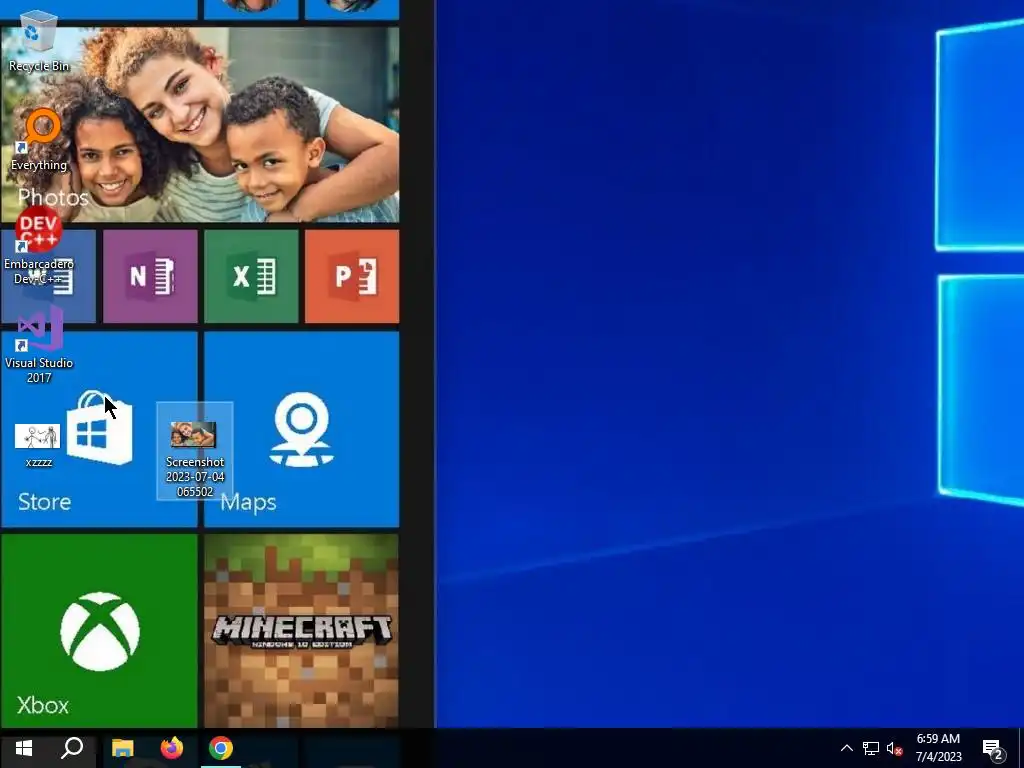The width and height of the screenshot is (1024, 768).
Task: Open the clock showing 6:59 AM
Action: click(x=938, y=748)
